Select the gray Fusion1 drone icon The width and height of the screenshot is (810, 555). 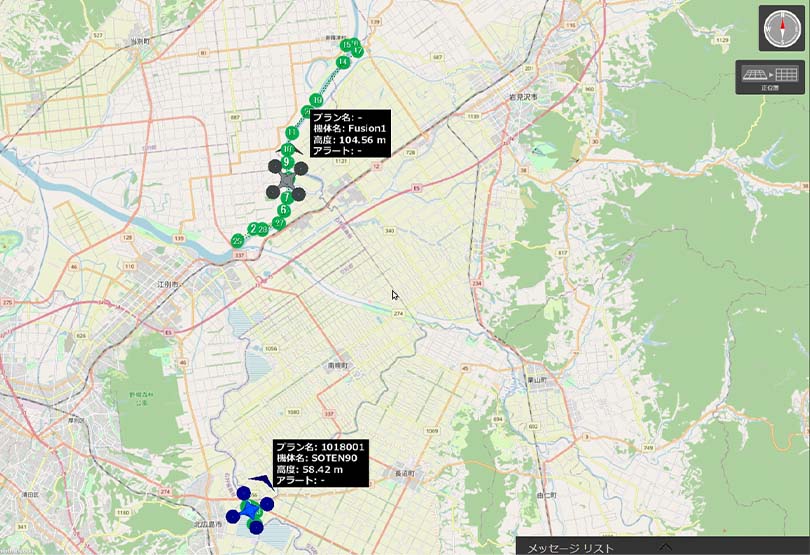286,178
